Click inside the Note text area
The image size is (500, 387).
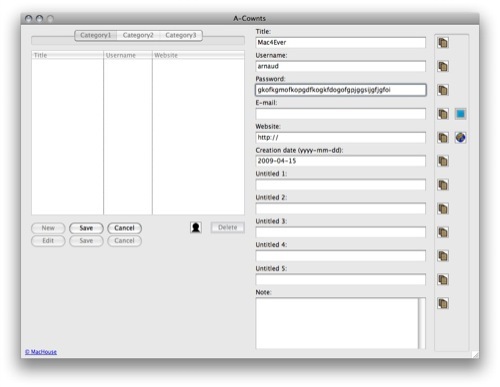[337, 323]
